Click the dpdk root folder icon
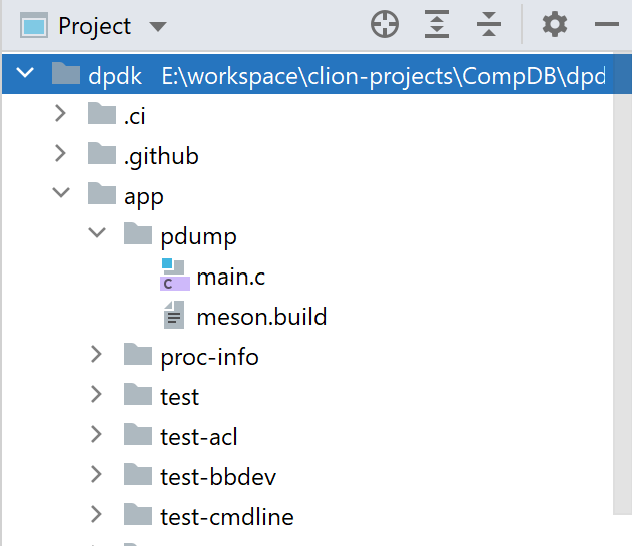 click(66, 73)
